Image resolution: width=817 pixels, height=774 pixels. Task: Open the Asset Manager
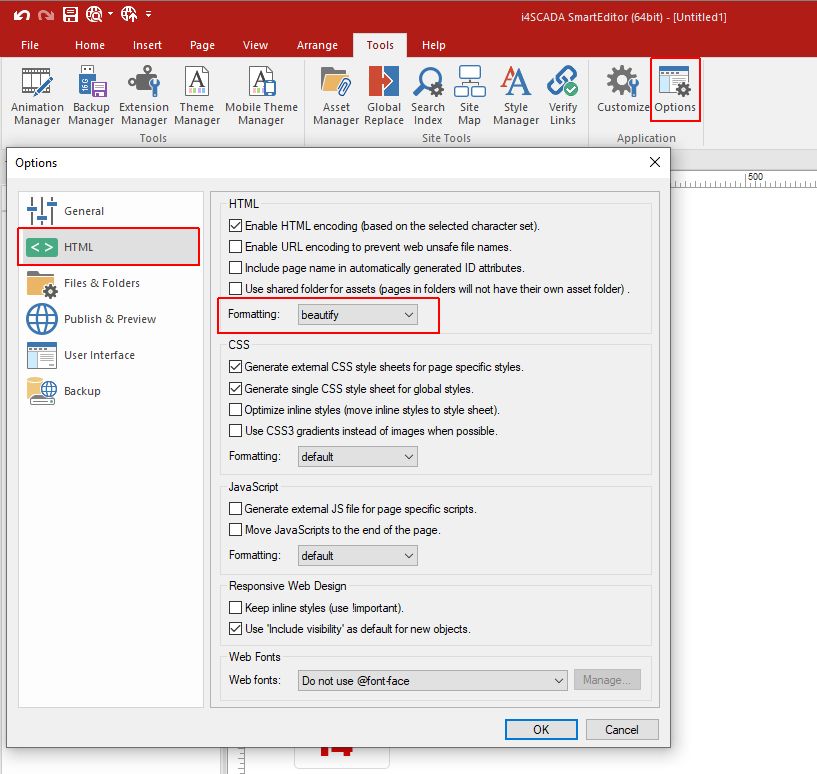coord(336,95)
